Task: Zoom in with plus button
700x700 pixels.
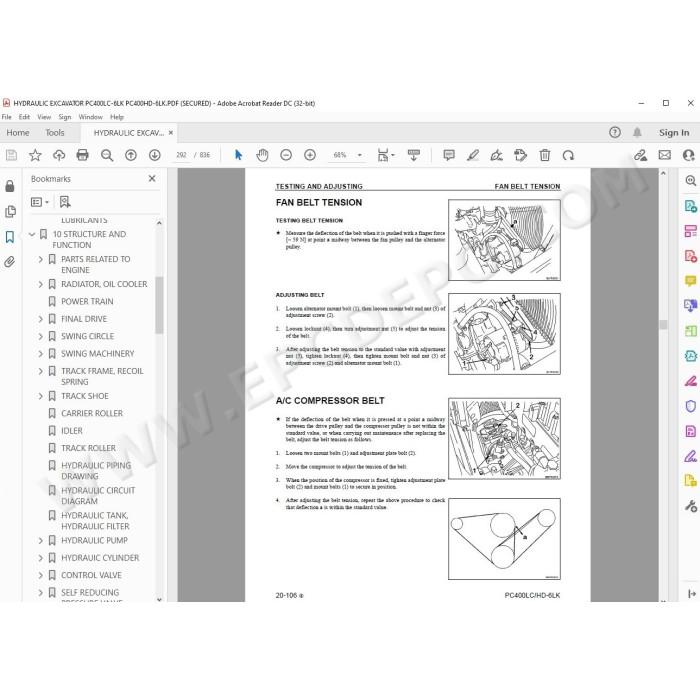Action: (x=310, y=155)
